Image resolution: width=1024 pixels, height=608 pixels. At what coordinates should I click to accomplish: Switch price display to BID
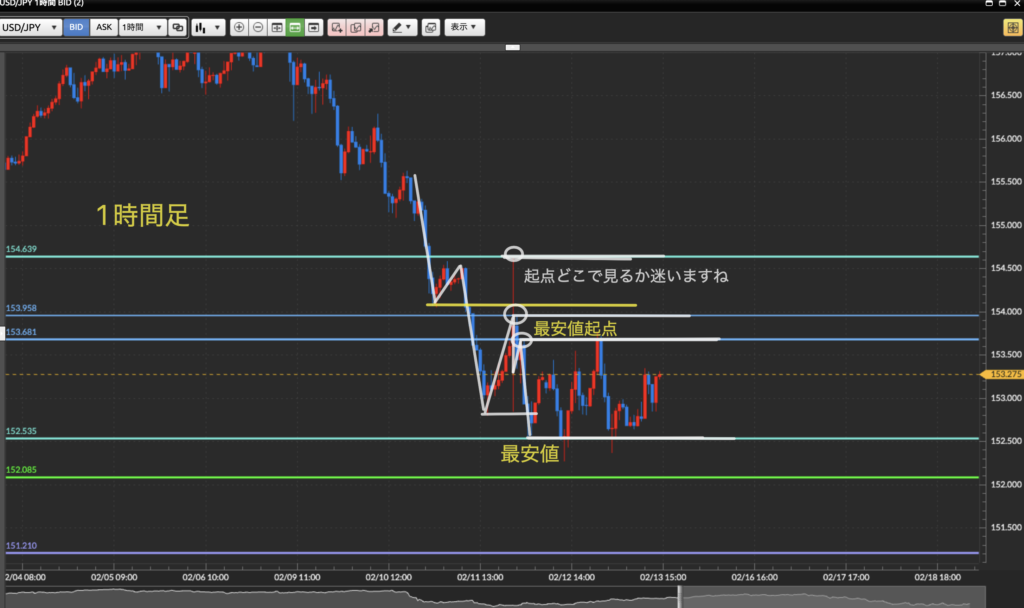pos(76,28)
